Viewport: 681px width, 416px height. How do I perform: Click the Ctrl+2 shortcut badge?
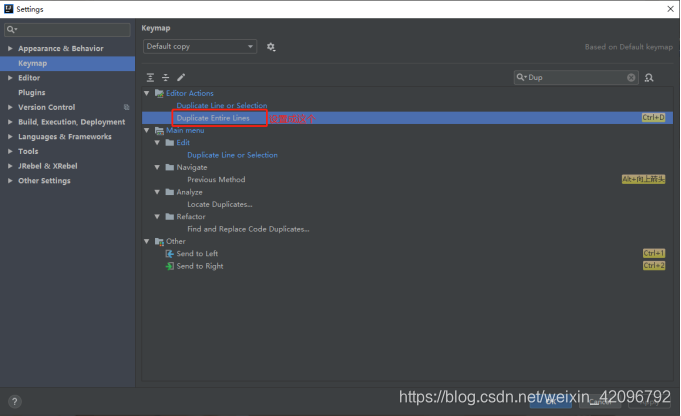click(x=654, y=265)
